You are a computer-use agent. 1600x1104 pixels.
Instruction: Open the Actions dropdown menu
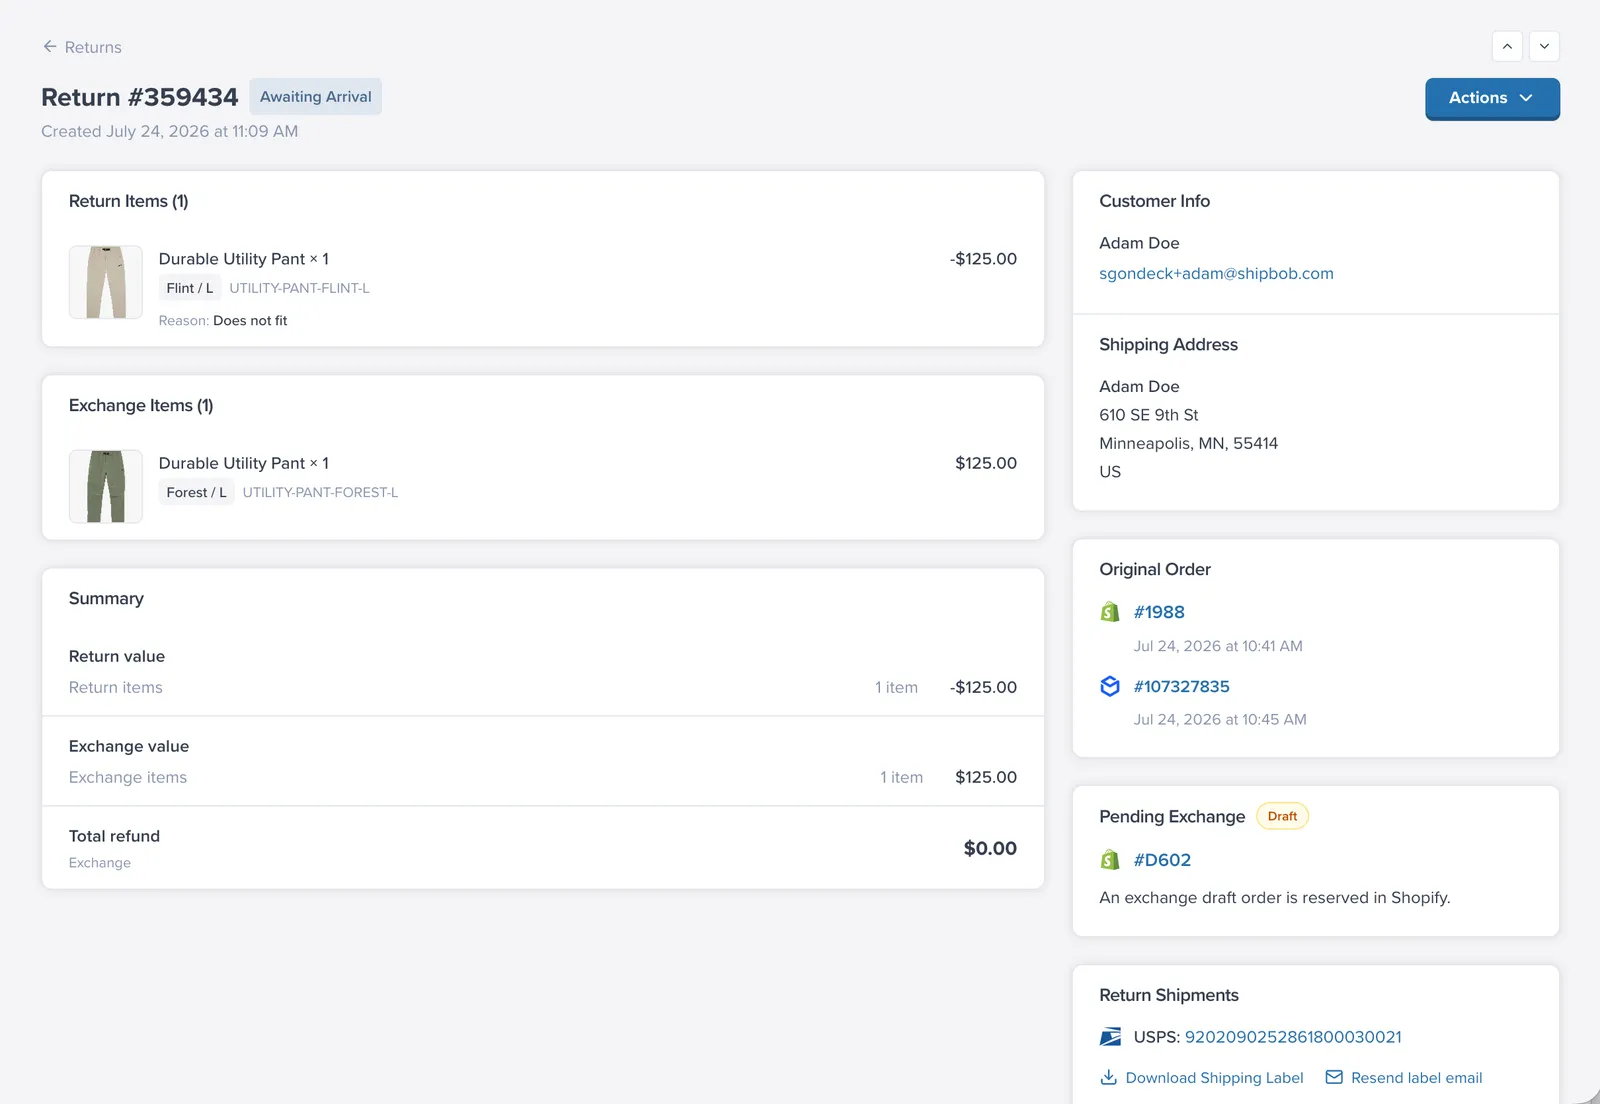pyautogui.click(x=1492, y=98)
